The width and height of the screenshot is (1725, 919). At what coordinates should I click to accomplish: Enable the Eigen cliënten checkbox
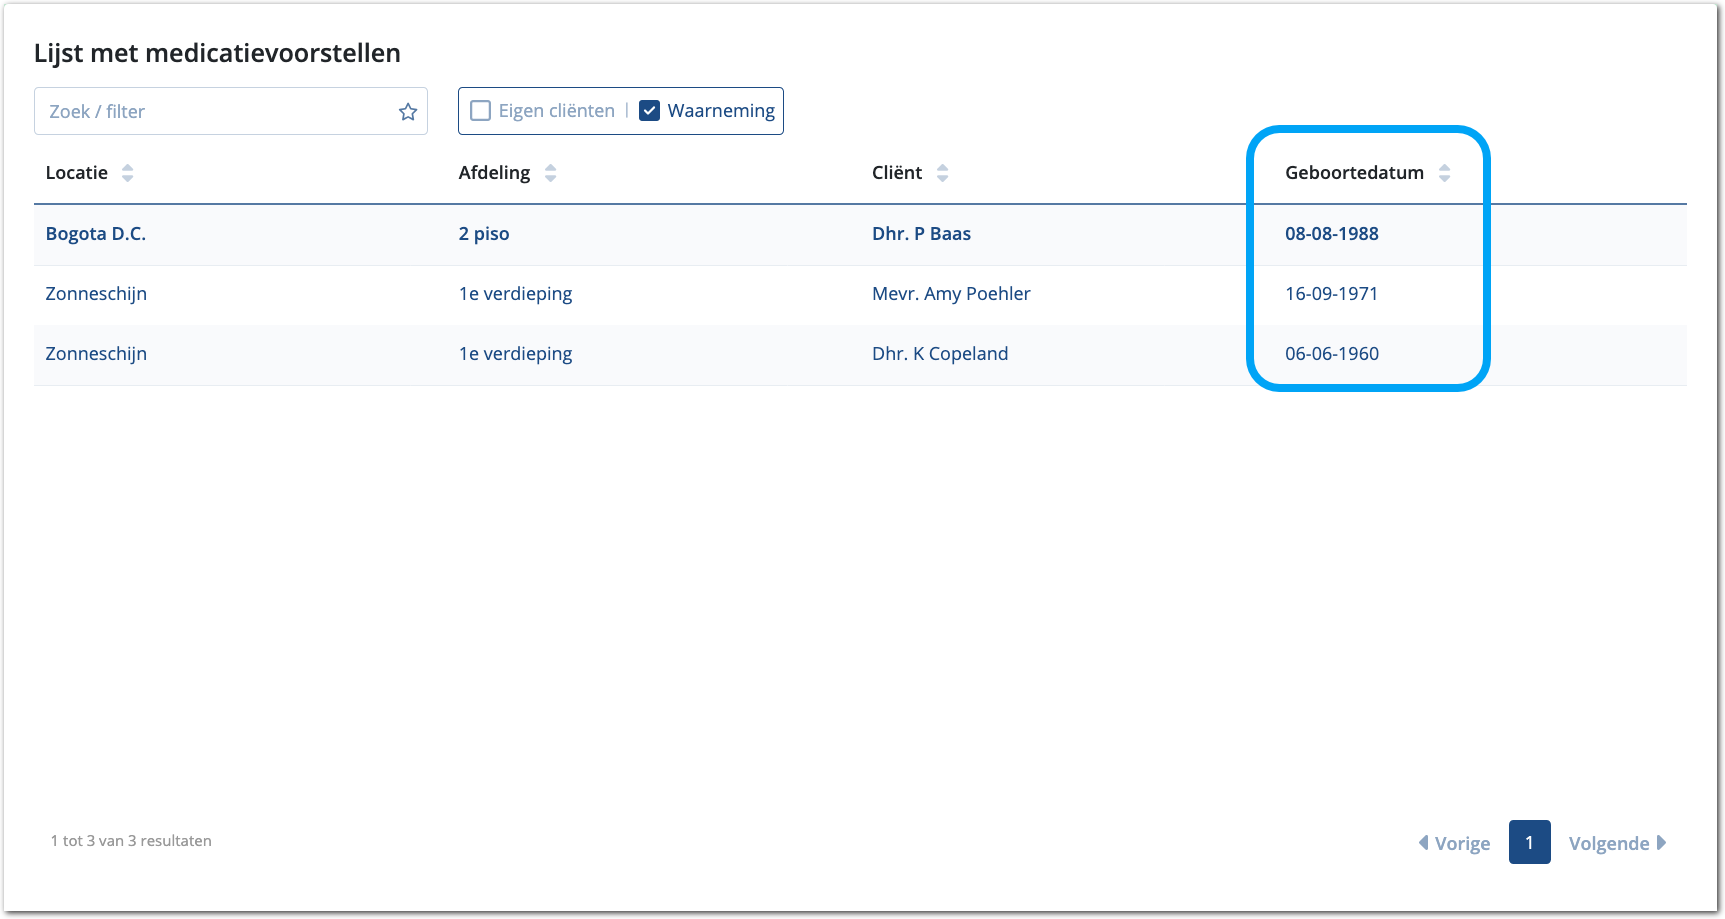point(481,111)
